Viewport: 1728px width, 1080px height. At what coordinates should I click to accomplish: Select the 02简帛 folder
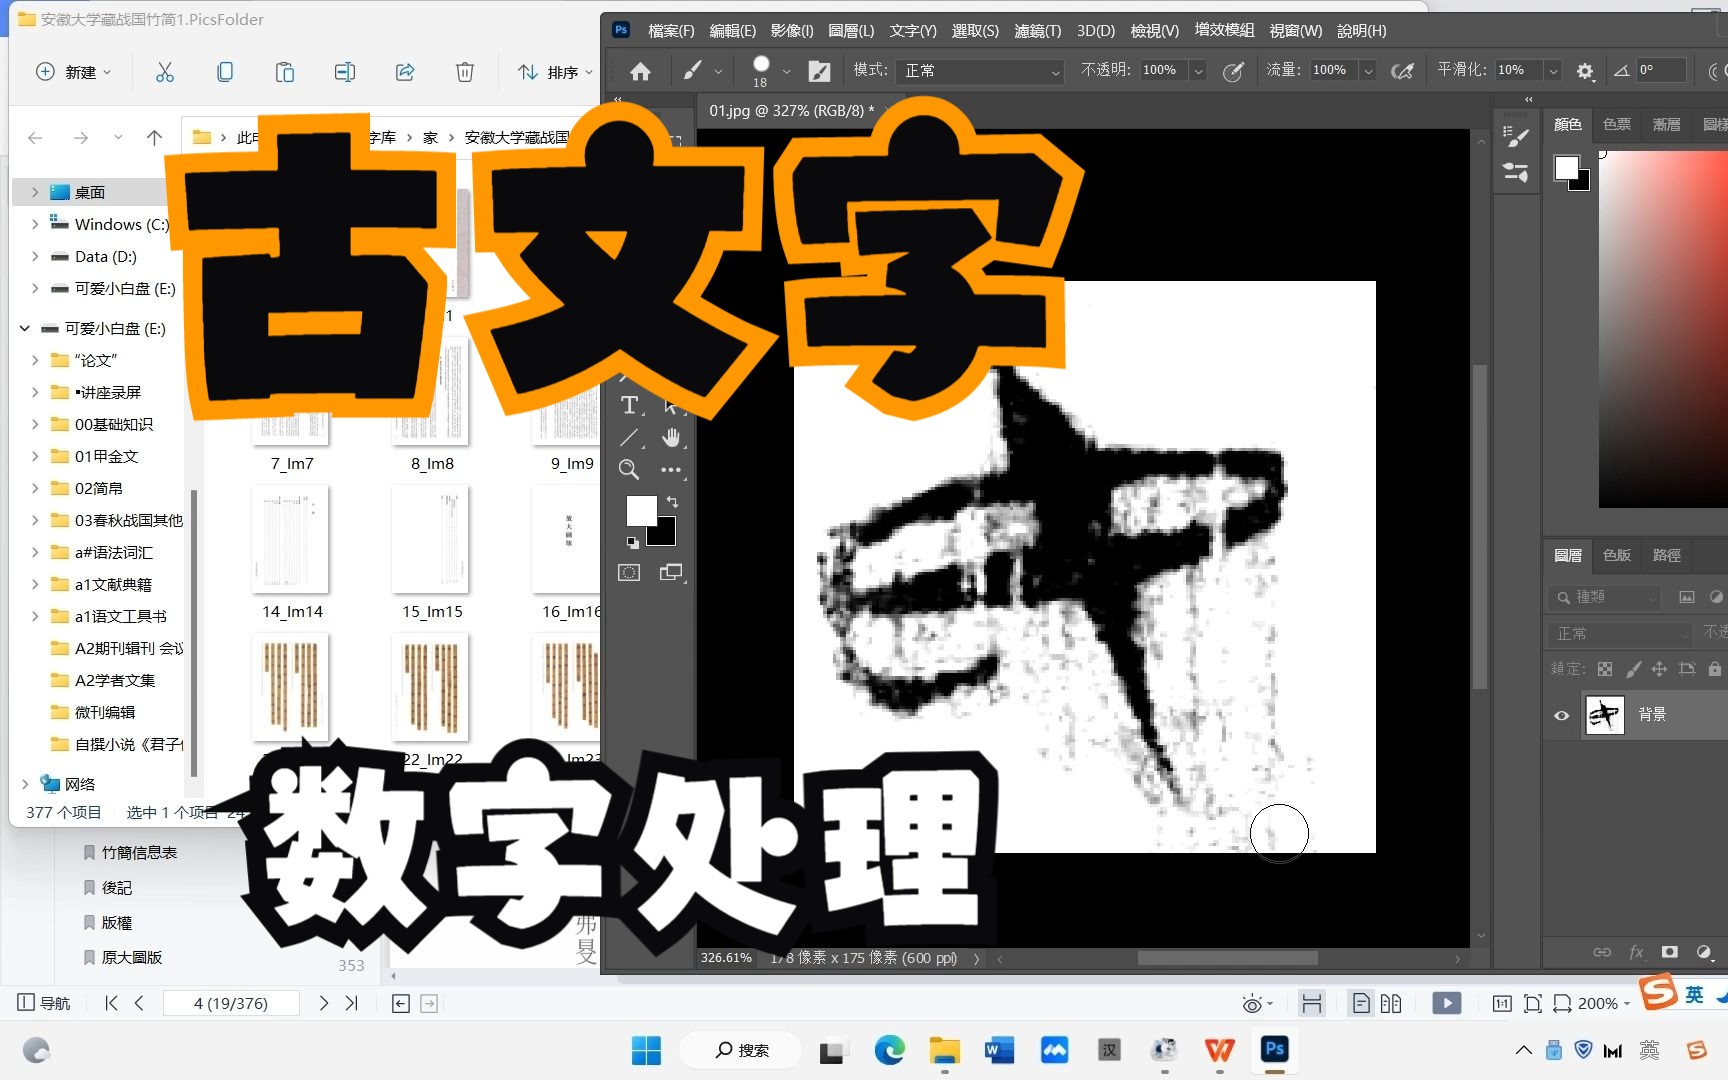click(x=99, y=488)
